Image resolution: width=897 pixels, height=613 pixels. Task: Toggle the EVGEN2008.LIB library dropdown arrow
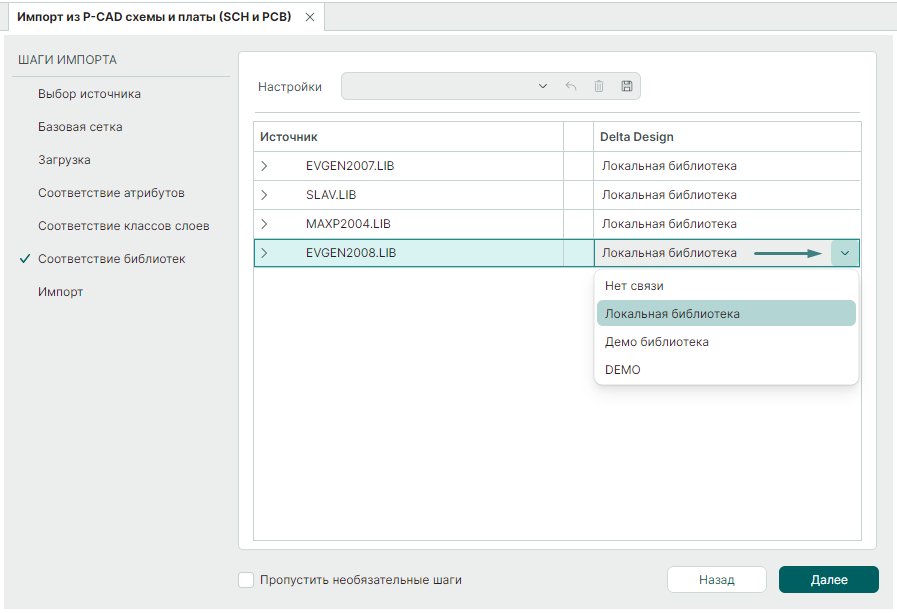click(845, 253)
